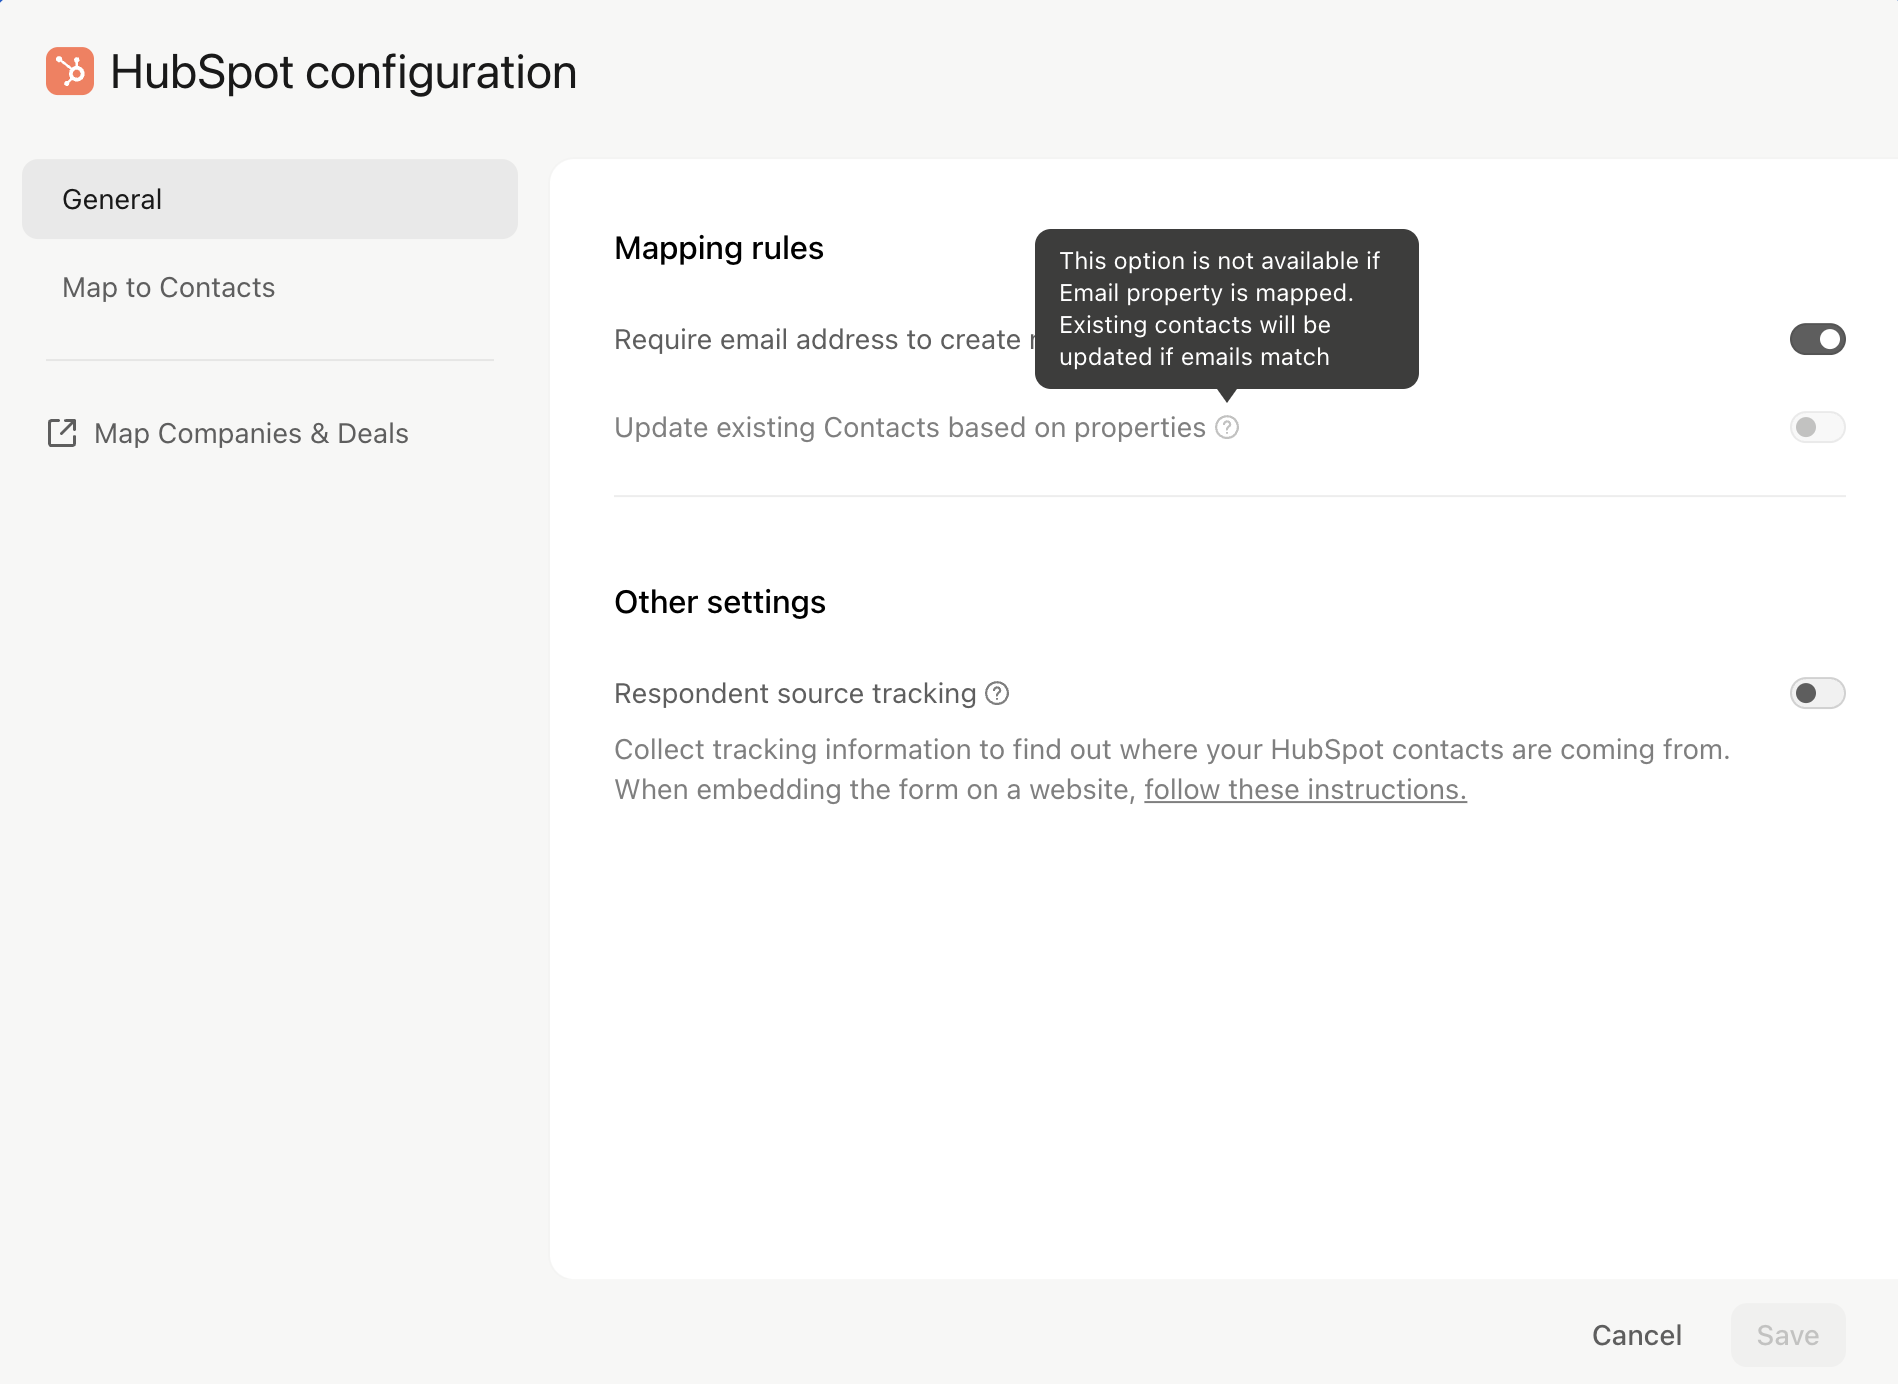Click the HubSpot configuration title
1898x1384 pixels.
343,72
